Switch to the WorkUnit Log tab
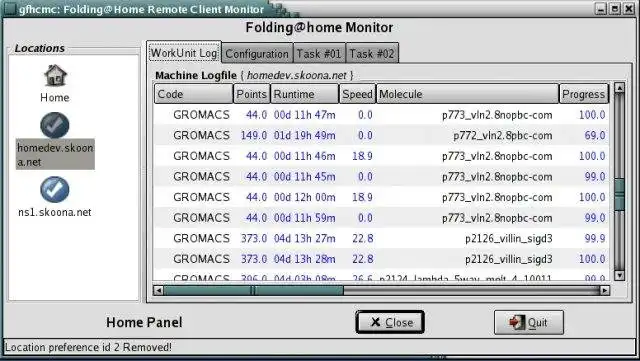 pos(184,53)
